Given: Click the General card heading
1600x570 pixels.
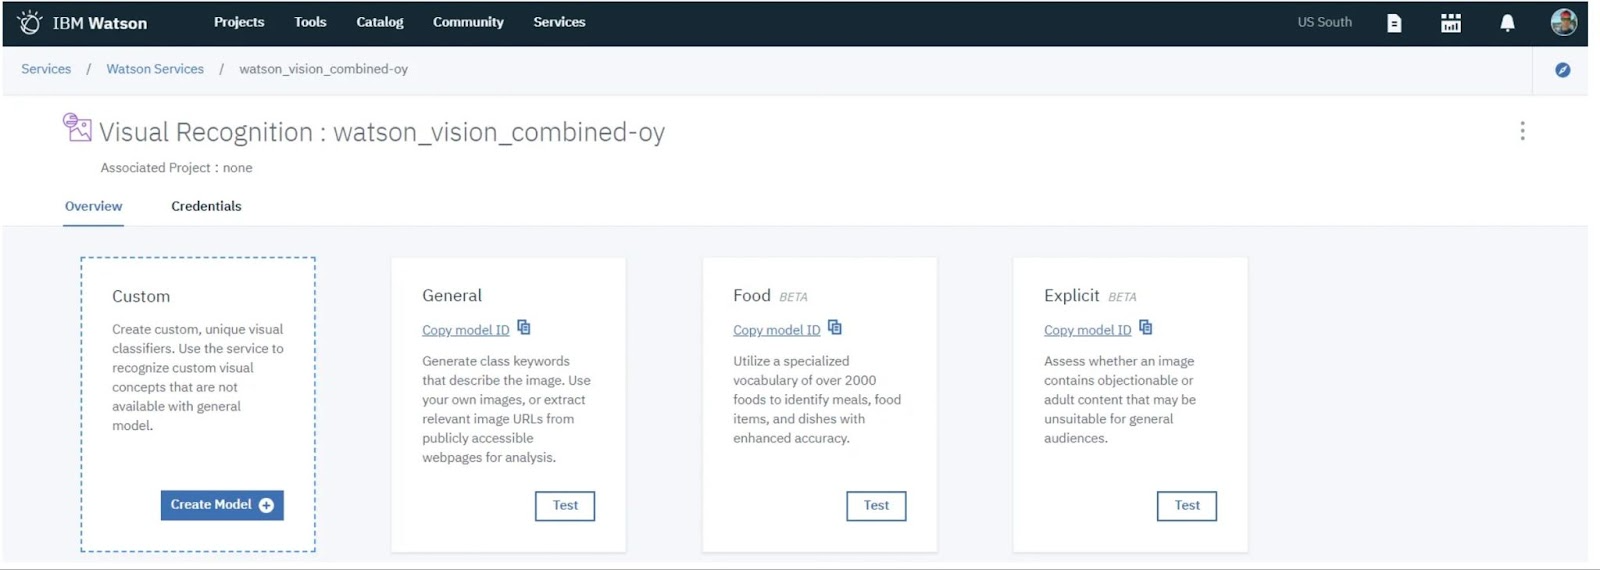Looking at the screenshot, I should tap(452, 295).
